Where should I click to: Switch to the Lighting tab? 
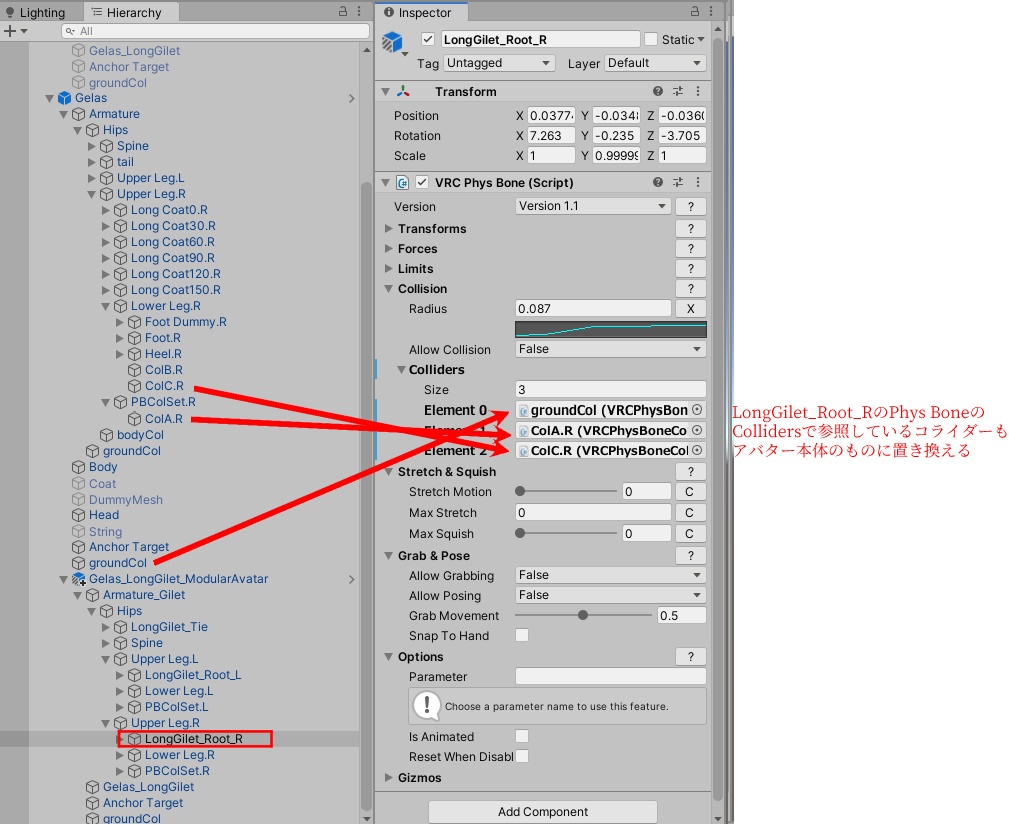coord(36,12)
